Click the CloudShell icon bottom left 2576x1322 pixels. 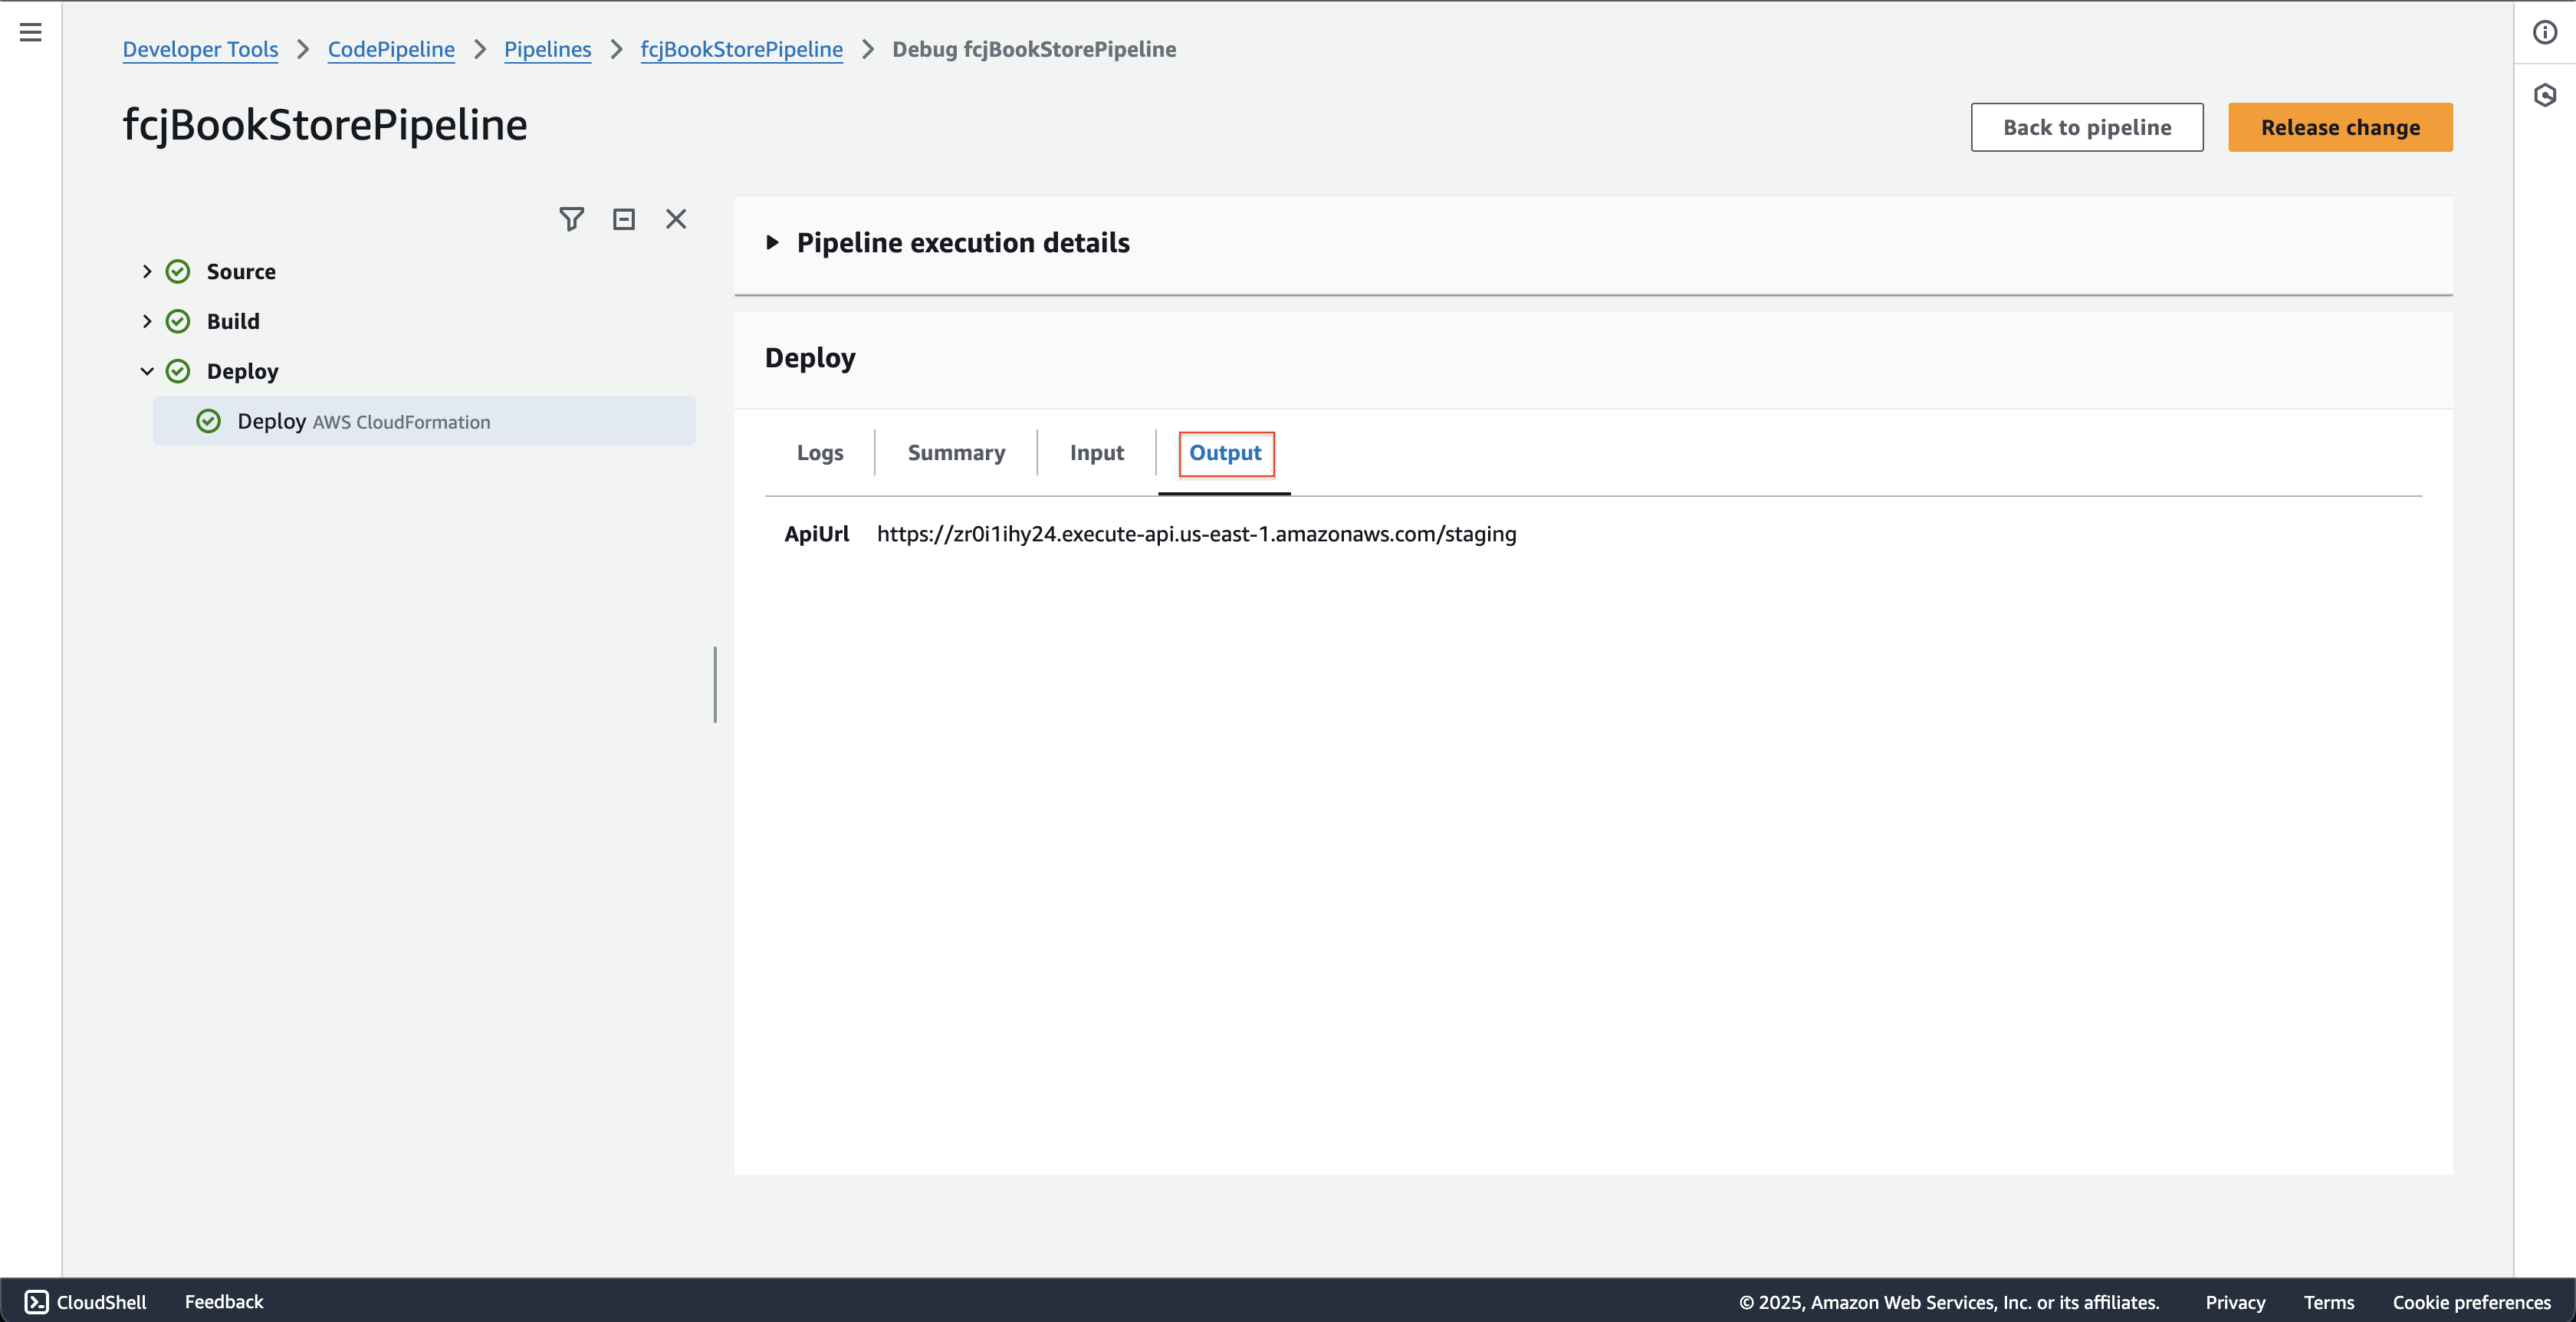pos(32,1300)
